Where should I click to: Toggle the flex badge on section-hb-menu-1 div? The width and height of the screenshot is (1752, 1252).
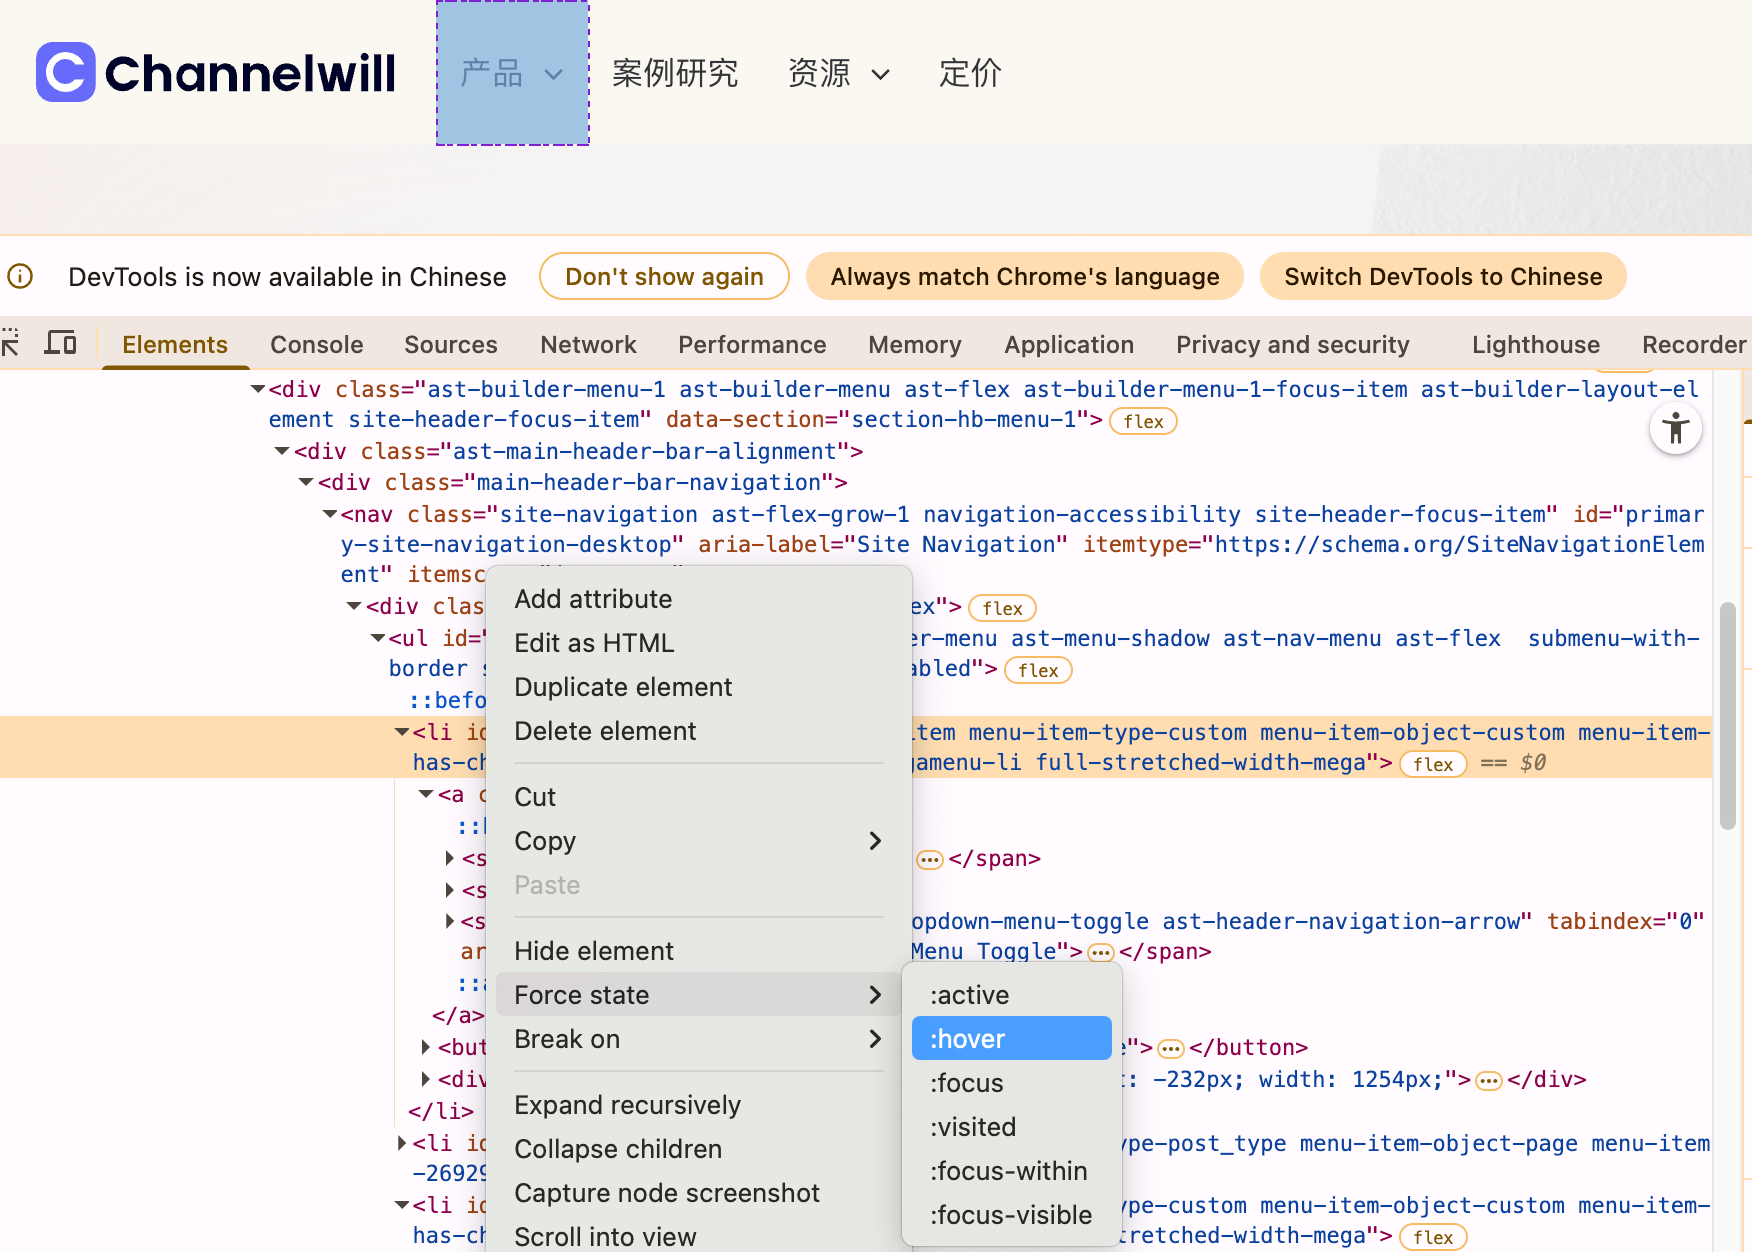tap(1142, 421)
